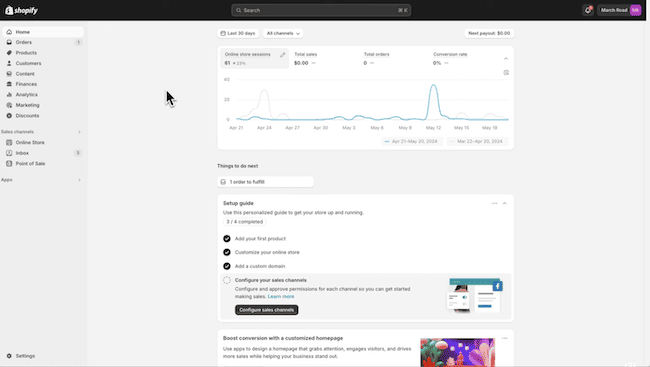Open Setup guide three-dot menu
This screenshot has height=367, width=650.
coord(494,203)
